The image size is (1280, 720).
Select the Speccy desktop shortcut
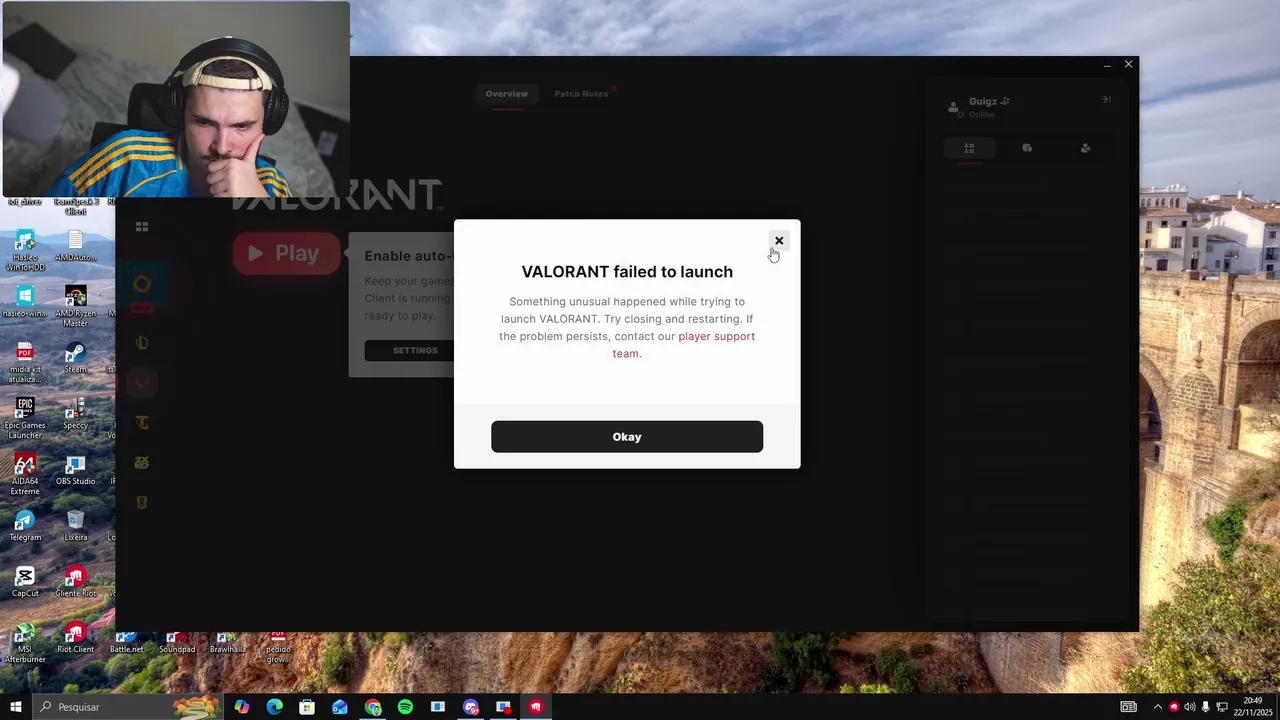click(x=75, y=414)
